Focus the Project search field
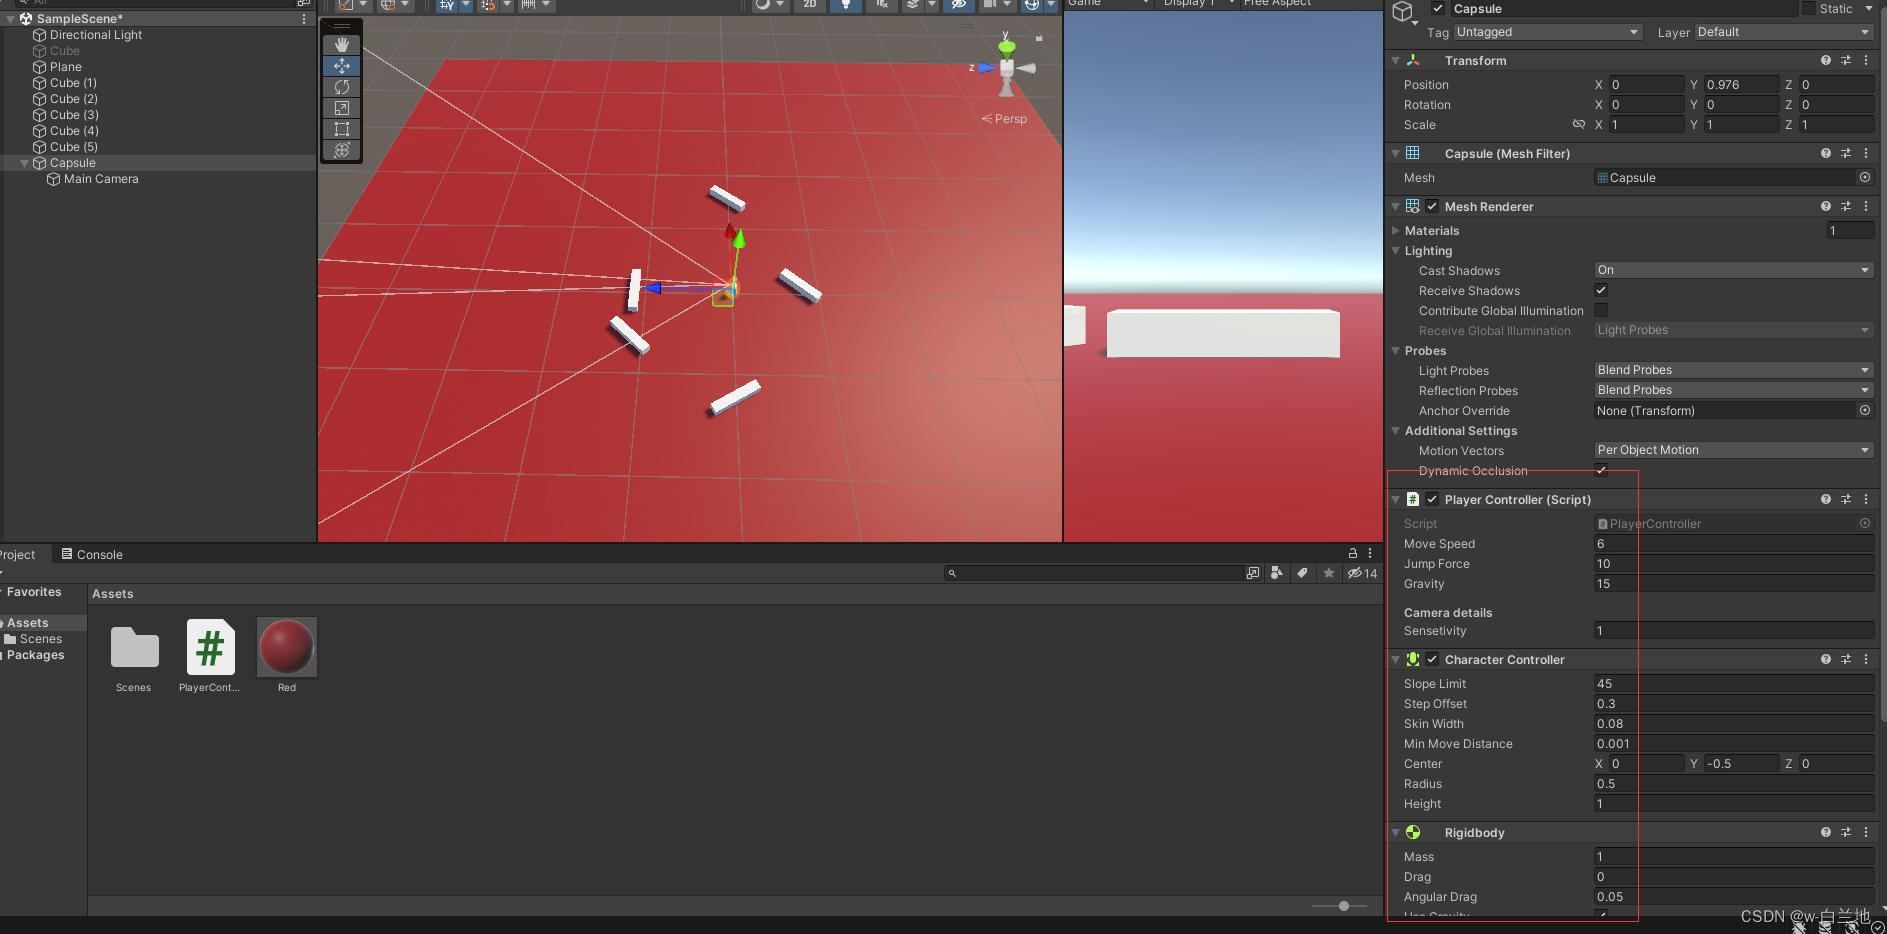This screenshot has width=1887, height=934. point(1094,573)
